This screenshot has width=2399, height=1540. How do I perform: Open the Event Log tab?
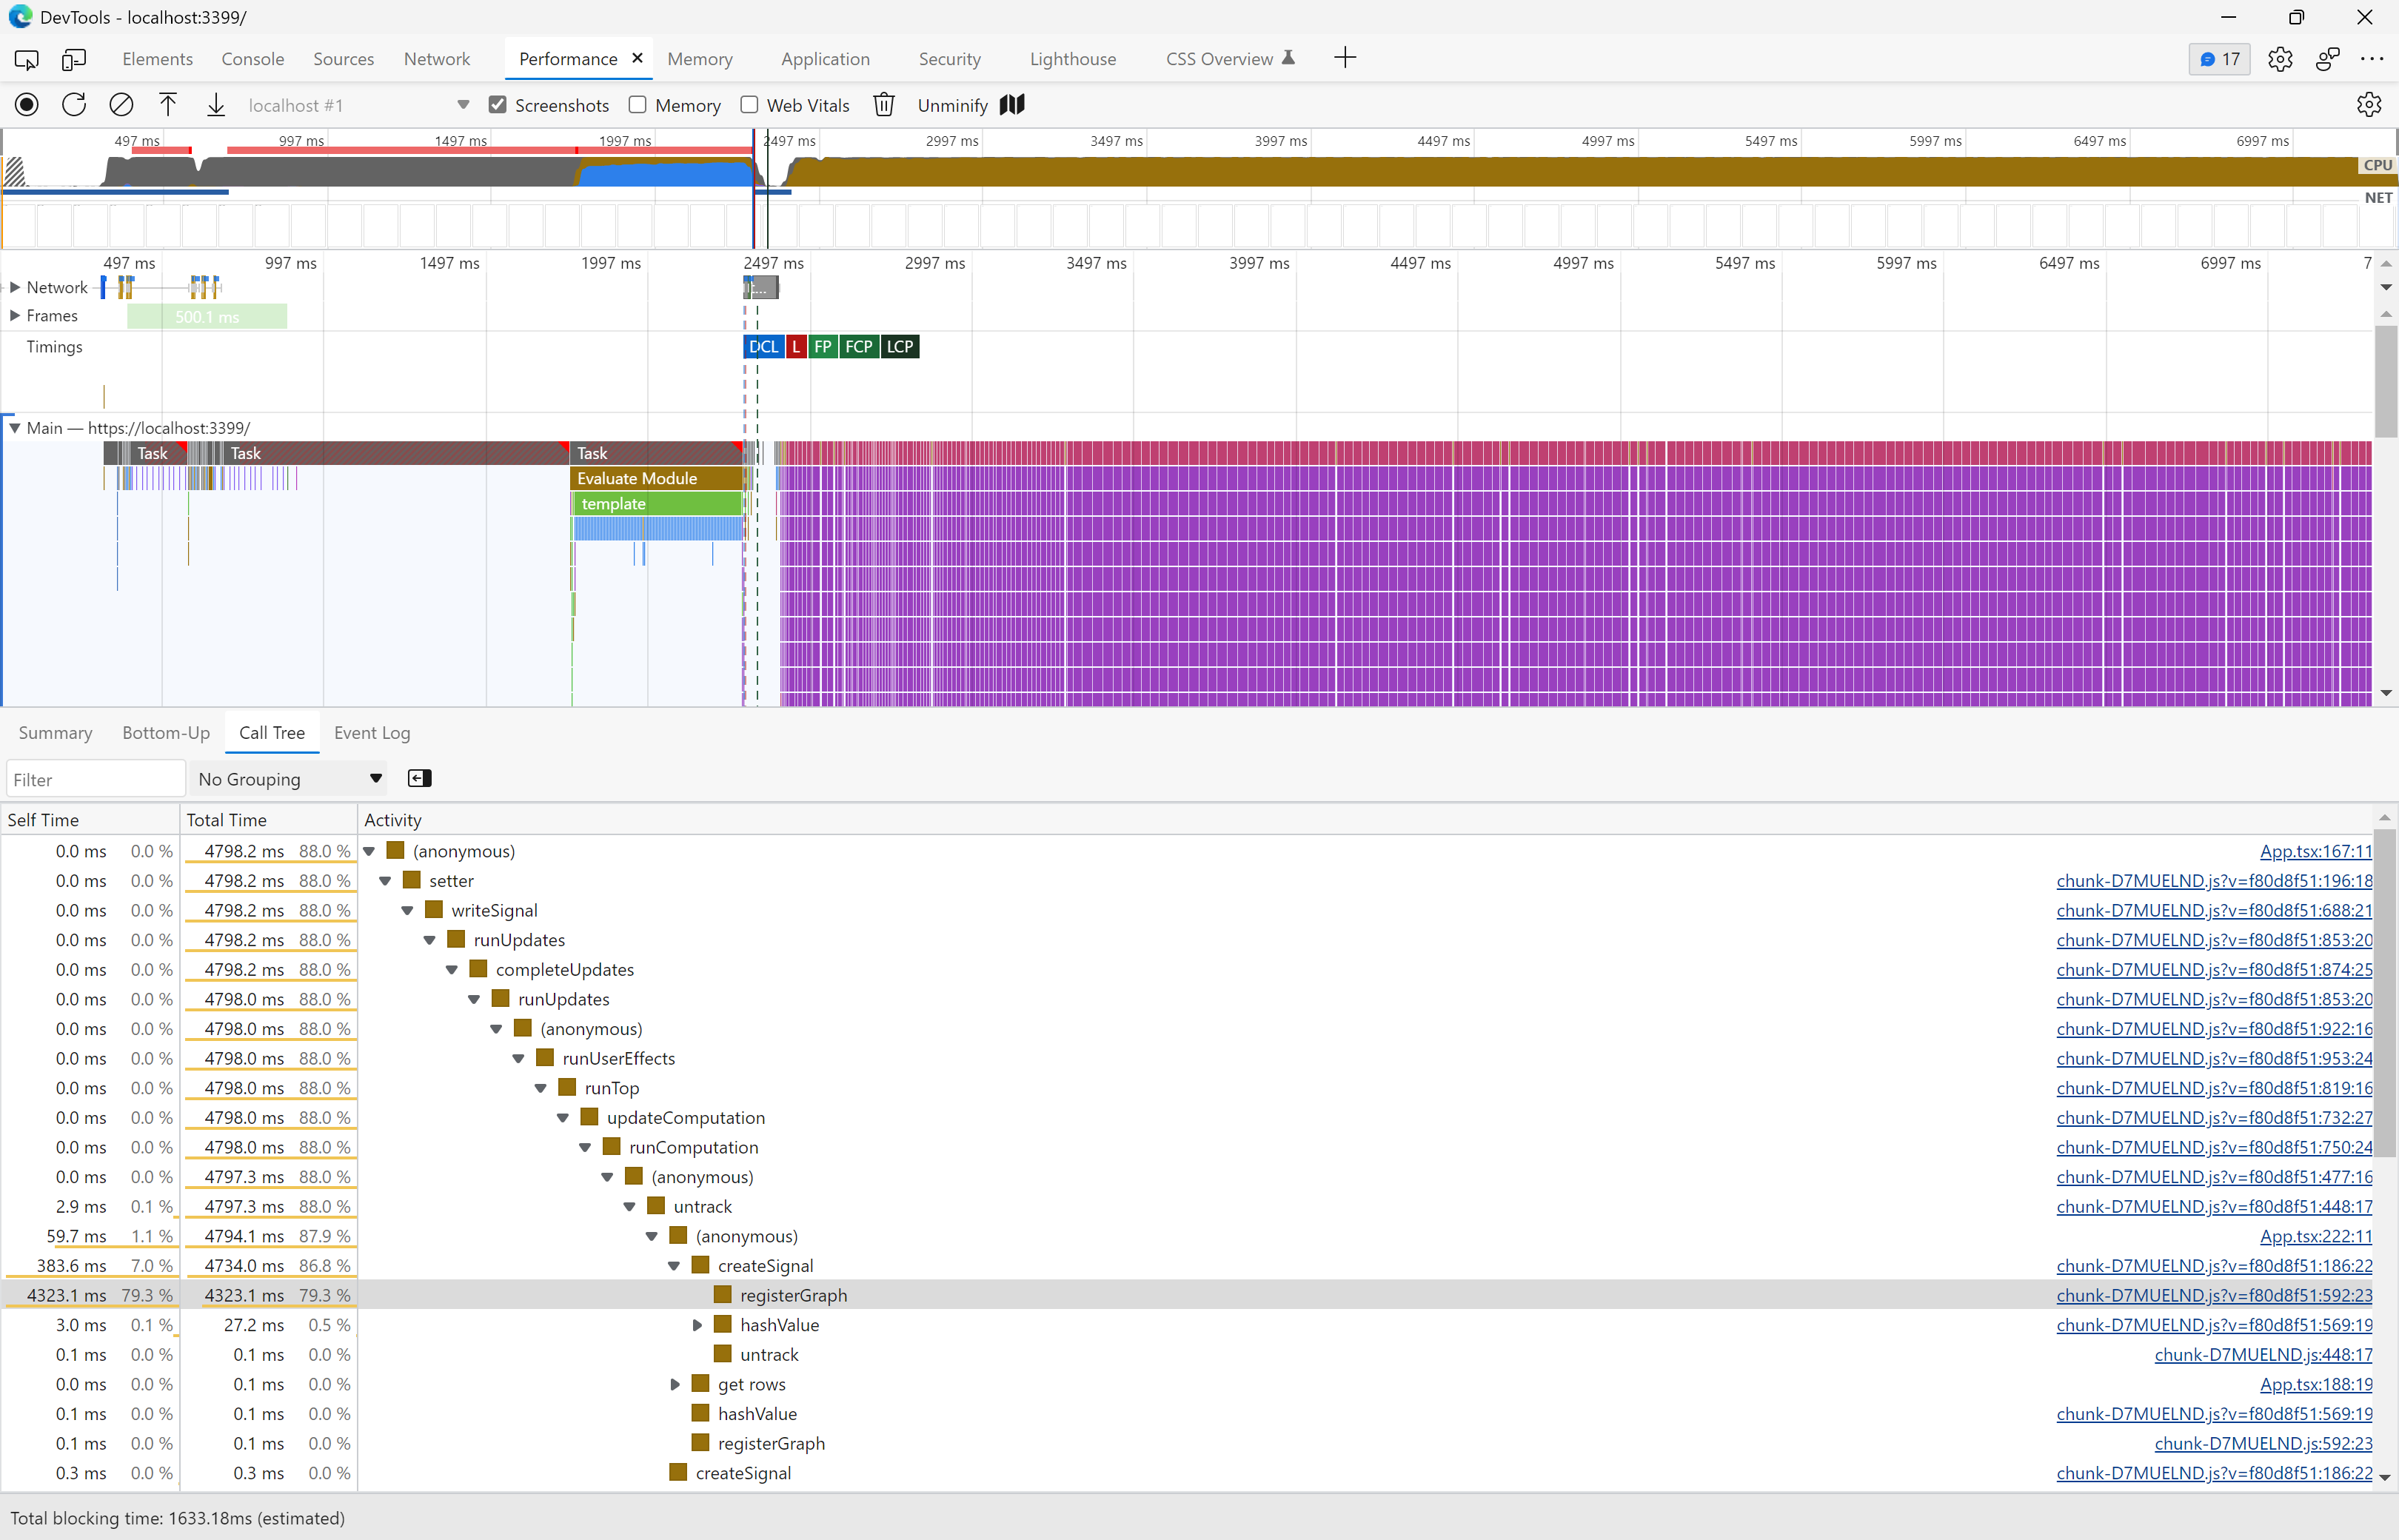(372, 733)
